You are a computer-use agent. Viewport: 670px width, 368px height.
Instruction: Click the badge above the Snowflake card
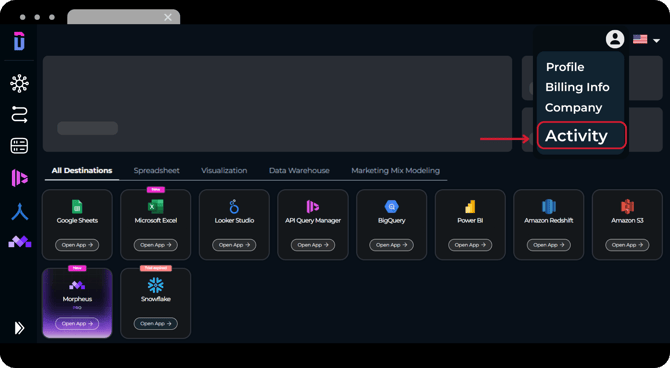(156, 268)
